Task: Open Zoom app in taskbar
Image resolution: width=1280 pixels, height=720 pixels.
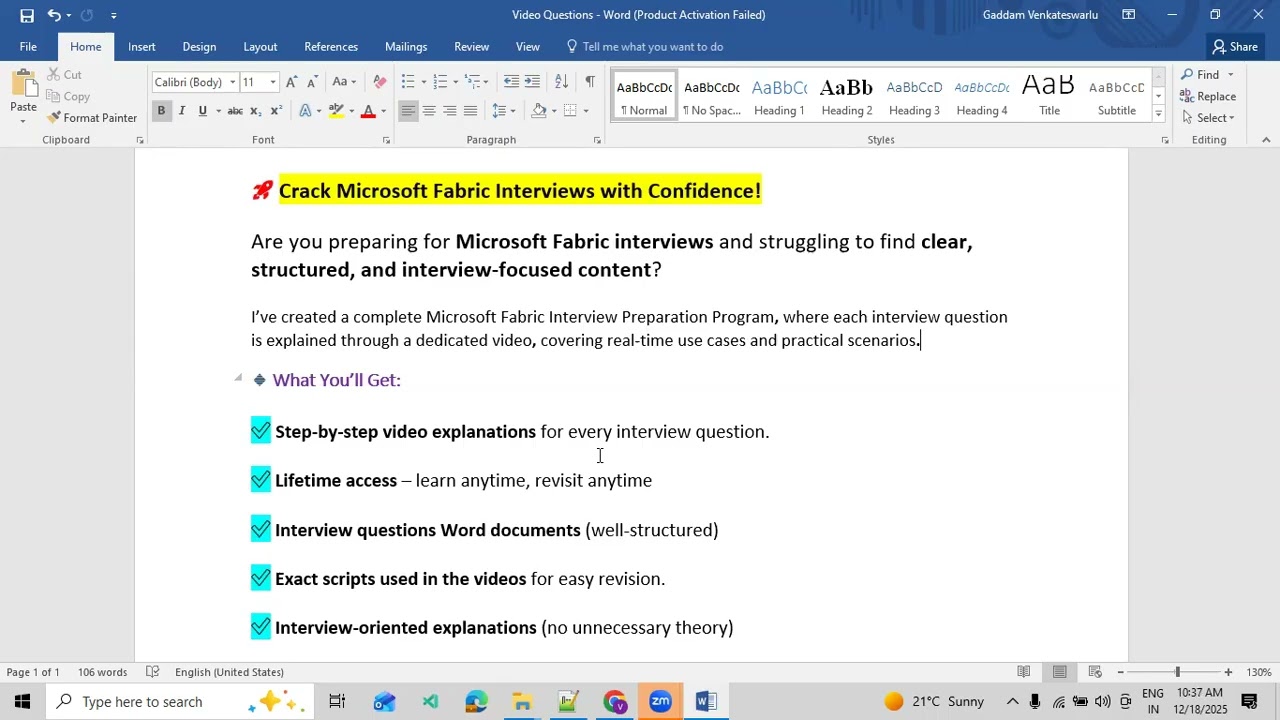Action: tap(660, 702)
